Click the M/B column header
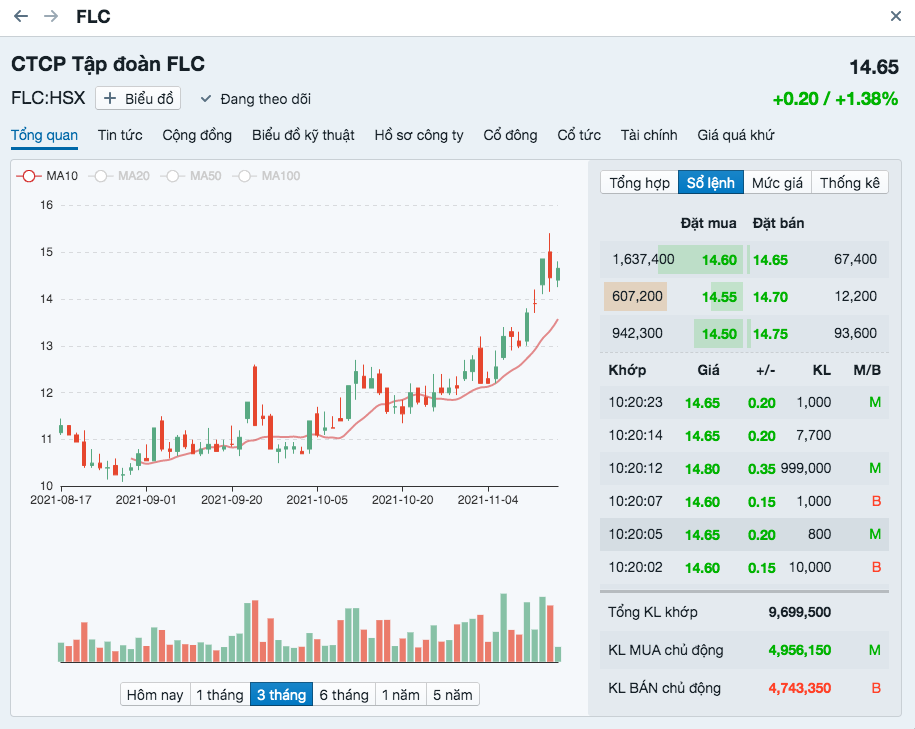The height and width of the screenshot is (729, 915). tap(867, 370)
